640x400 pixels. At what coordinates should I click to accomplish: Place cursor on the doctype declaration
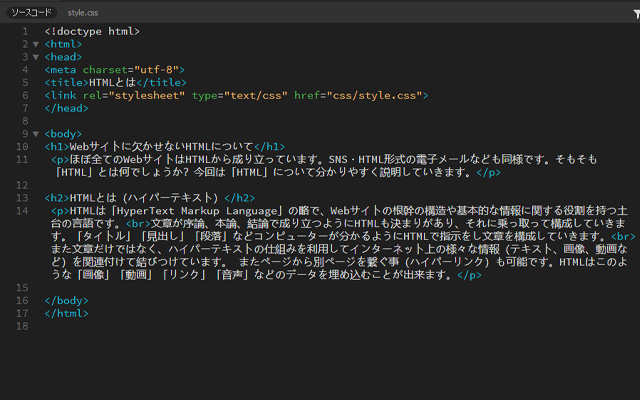(x=92, y=32)
